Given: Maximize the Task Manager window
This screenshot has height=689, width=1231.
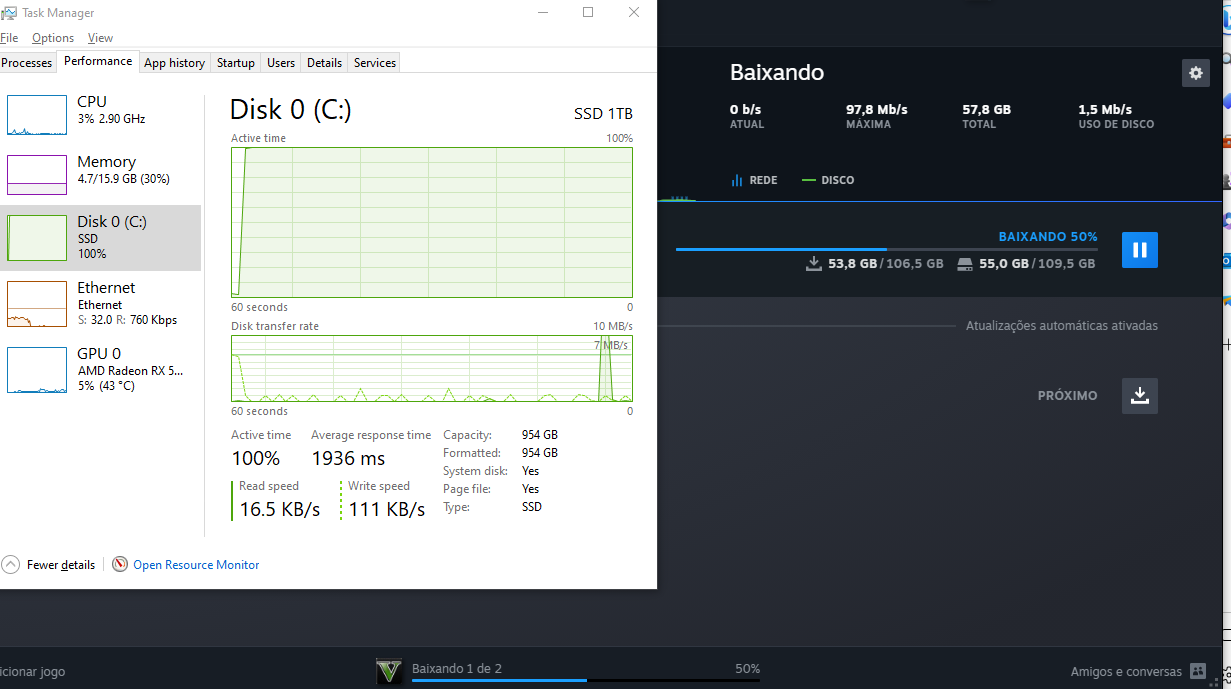Looking at the screenshot, I should click(588, 12).
